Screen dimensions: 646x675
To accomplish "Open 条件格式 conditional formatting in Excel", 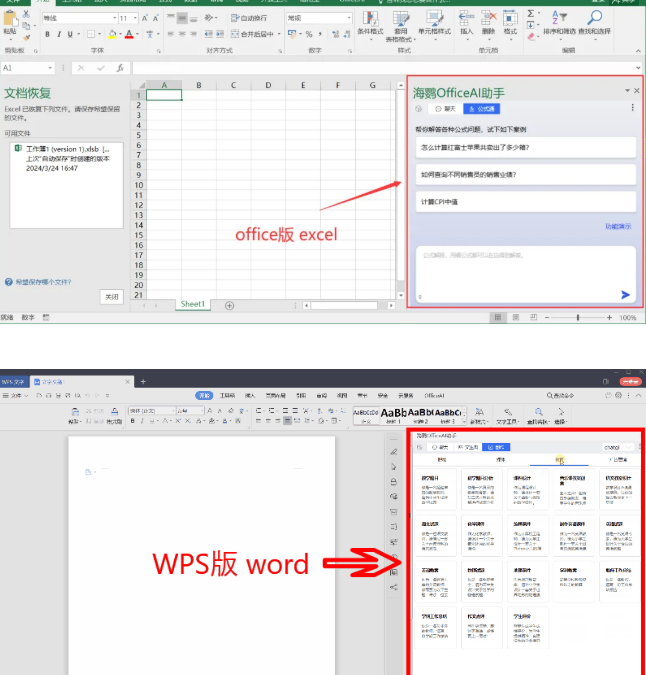I will 370,25.
